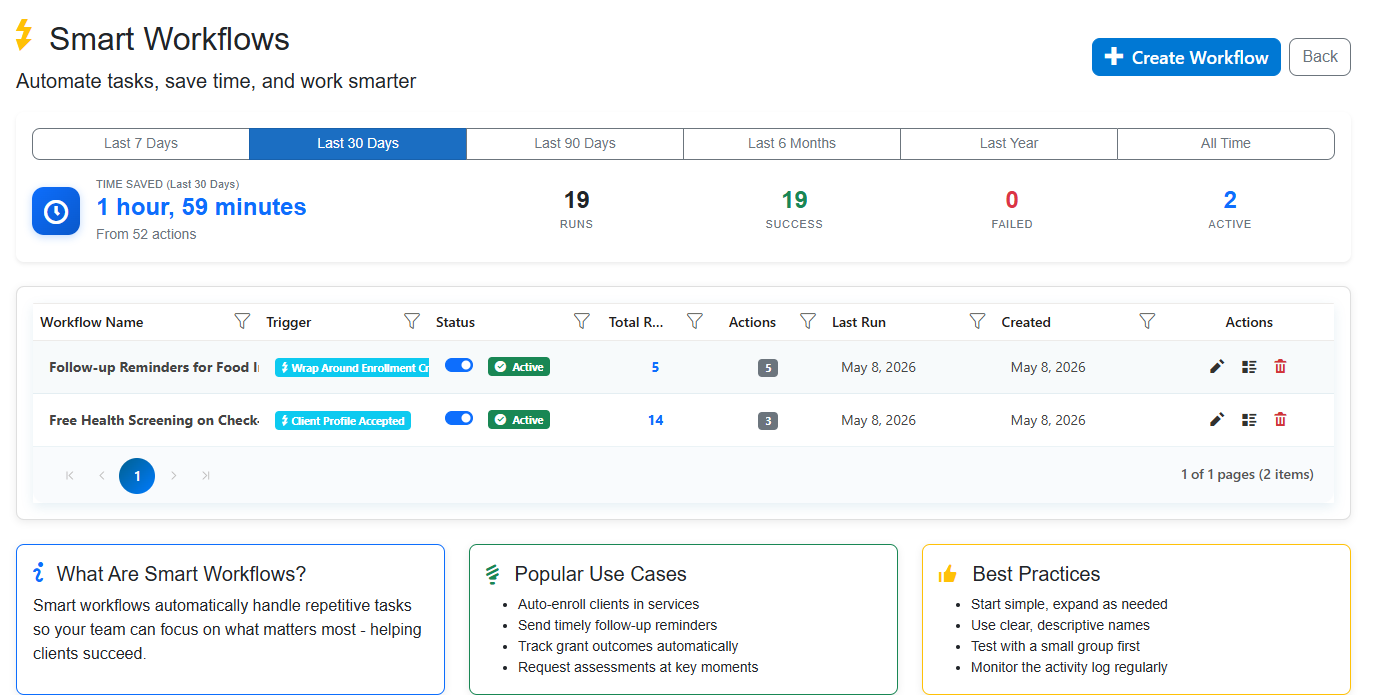Click '1 of 1 pages (2 items)' text
1375x695 pixels.
pos(1247,474)
